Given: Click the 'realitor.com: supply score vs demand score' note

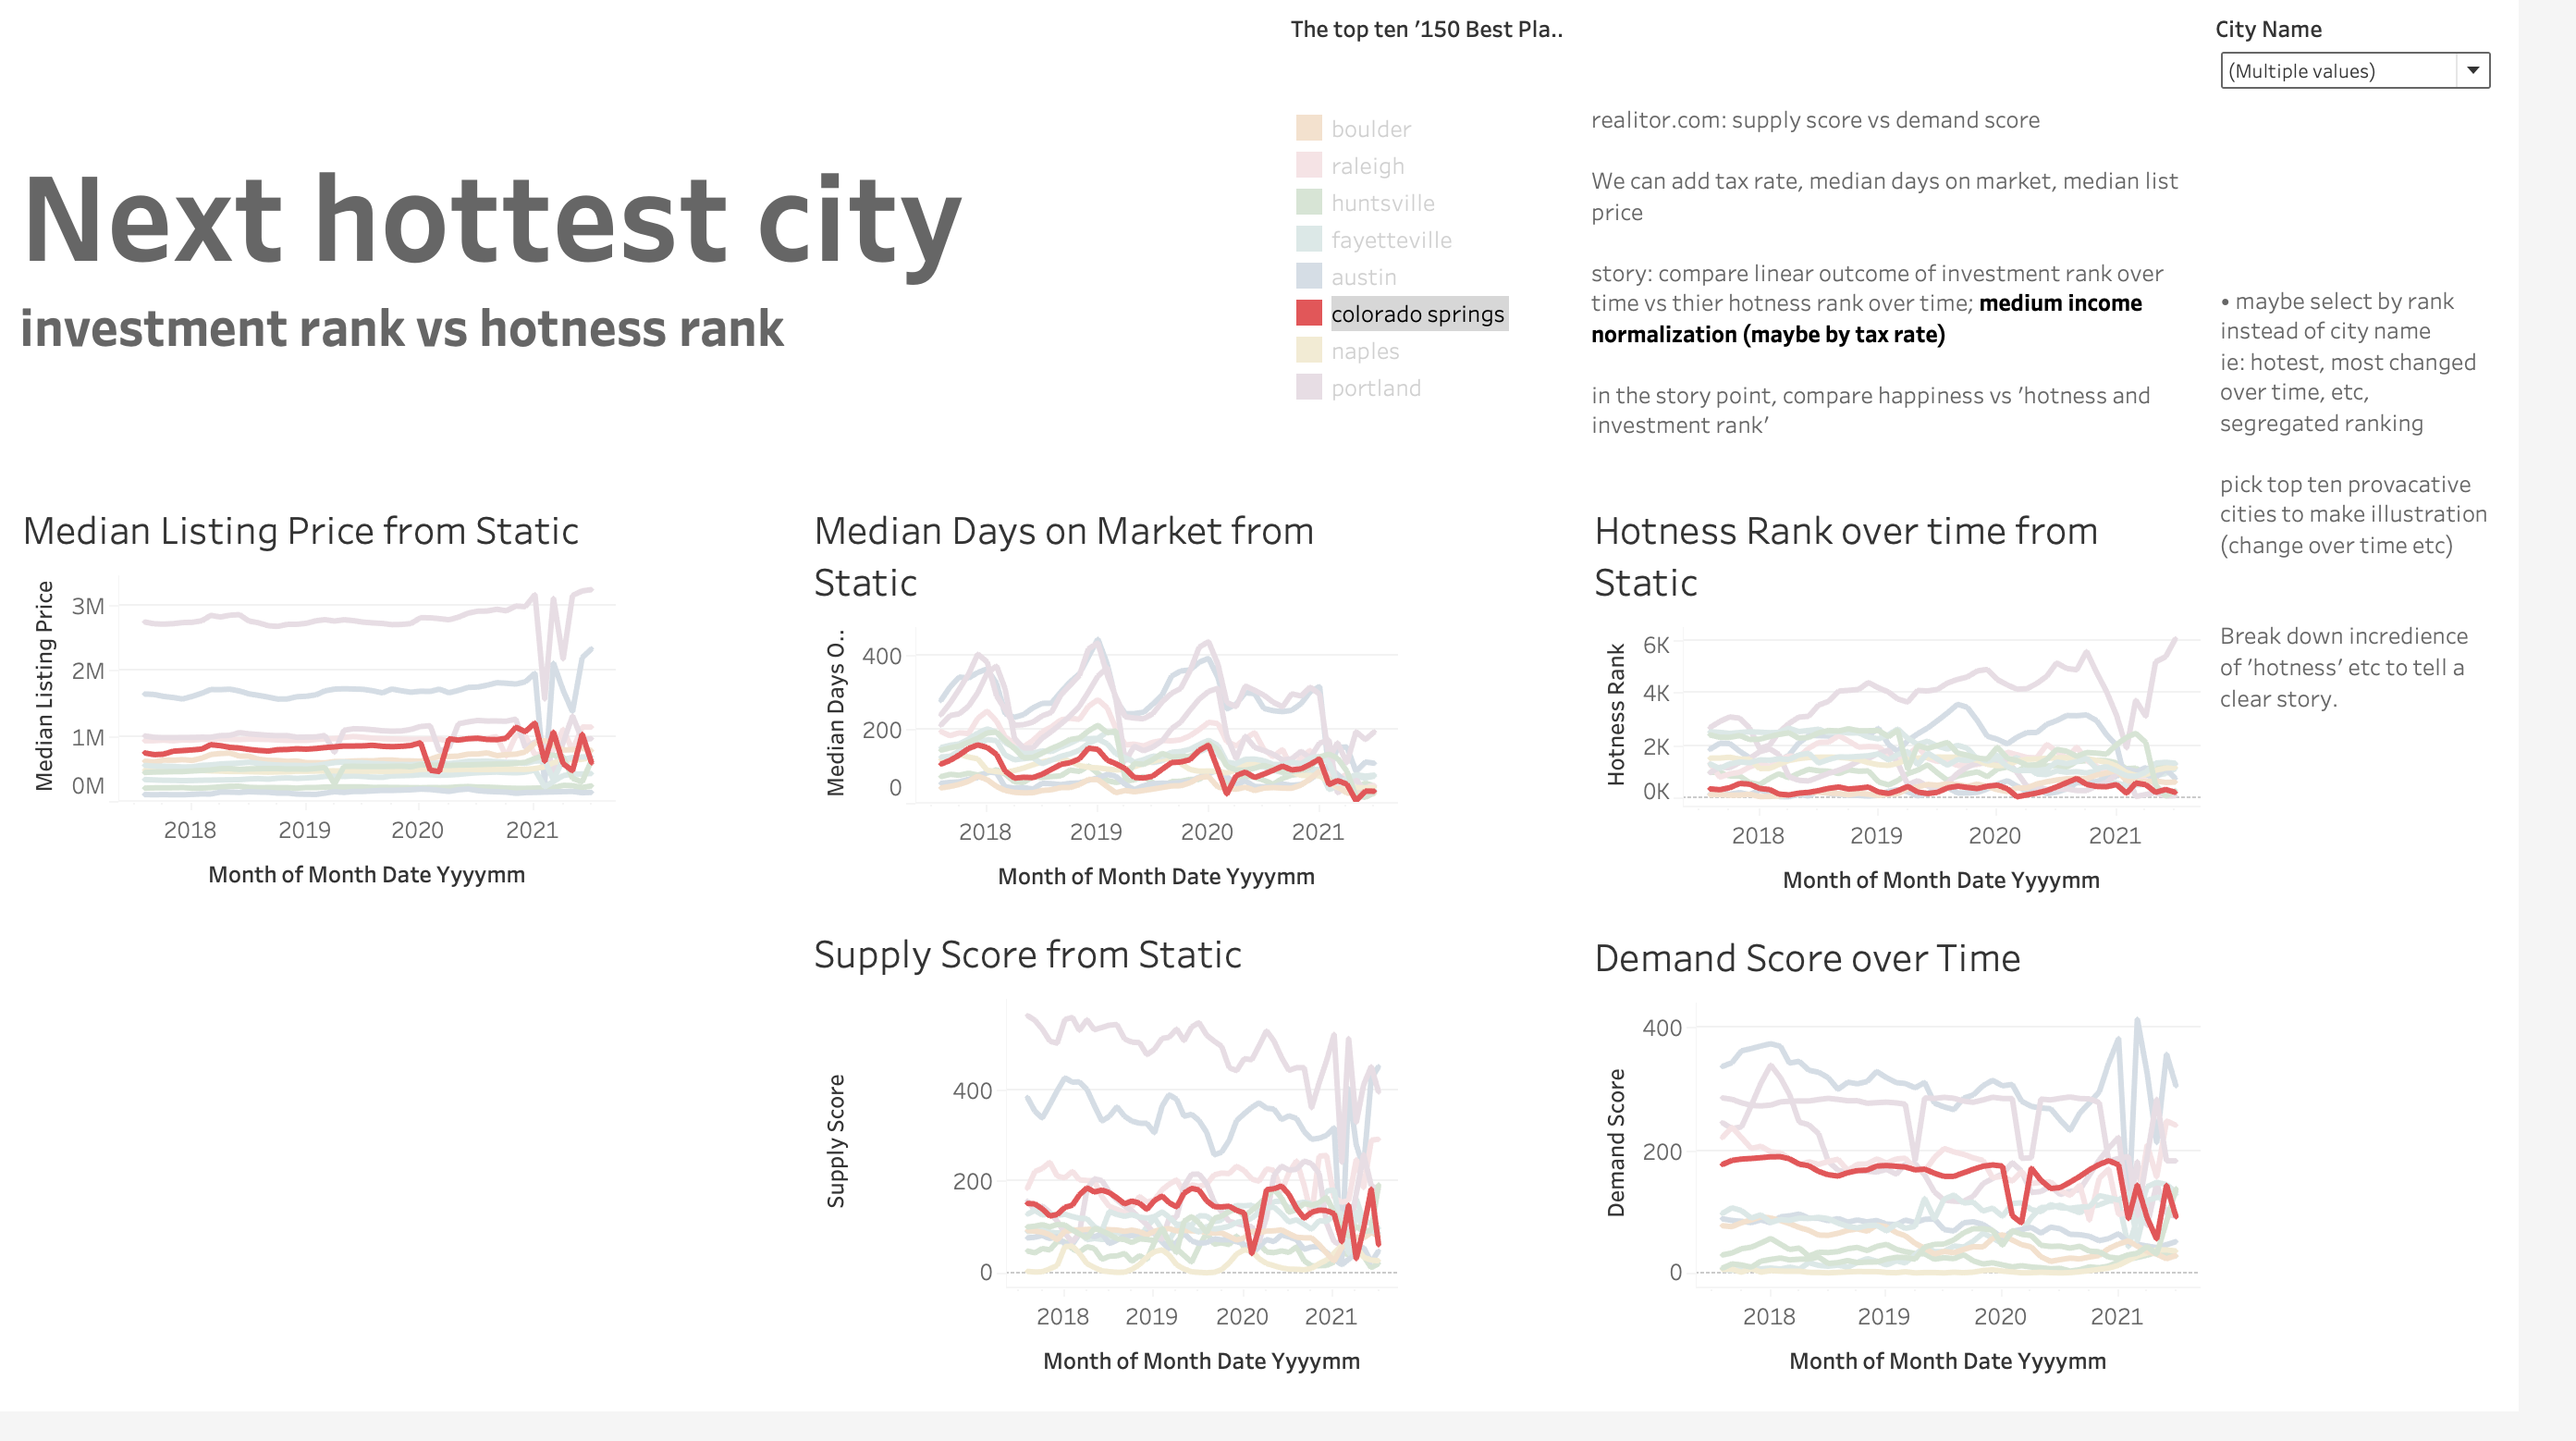Looking at the screenshot, I should pyautogui.click(x=1815, y=120).
